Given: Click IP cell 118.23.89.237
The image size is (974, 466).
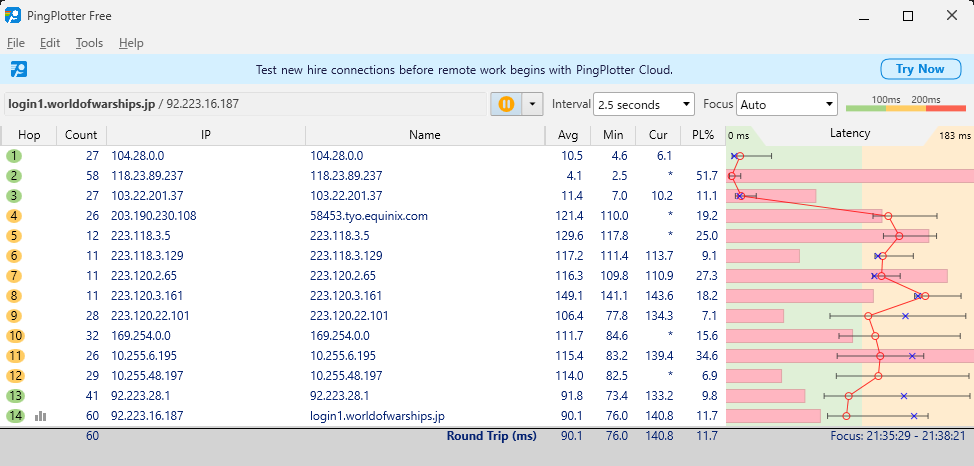Looking at the screenshot, I should tap(147, 176).
